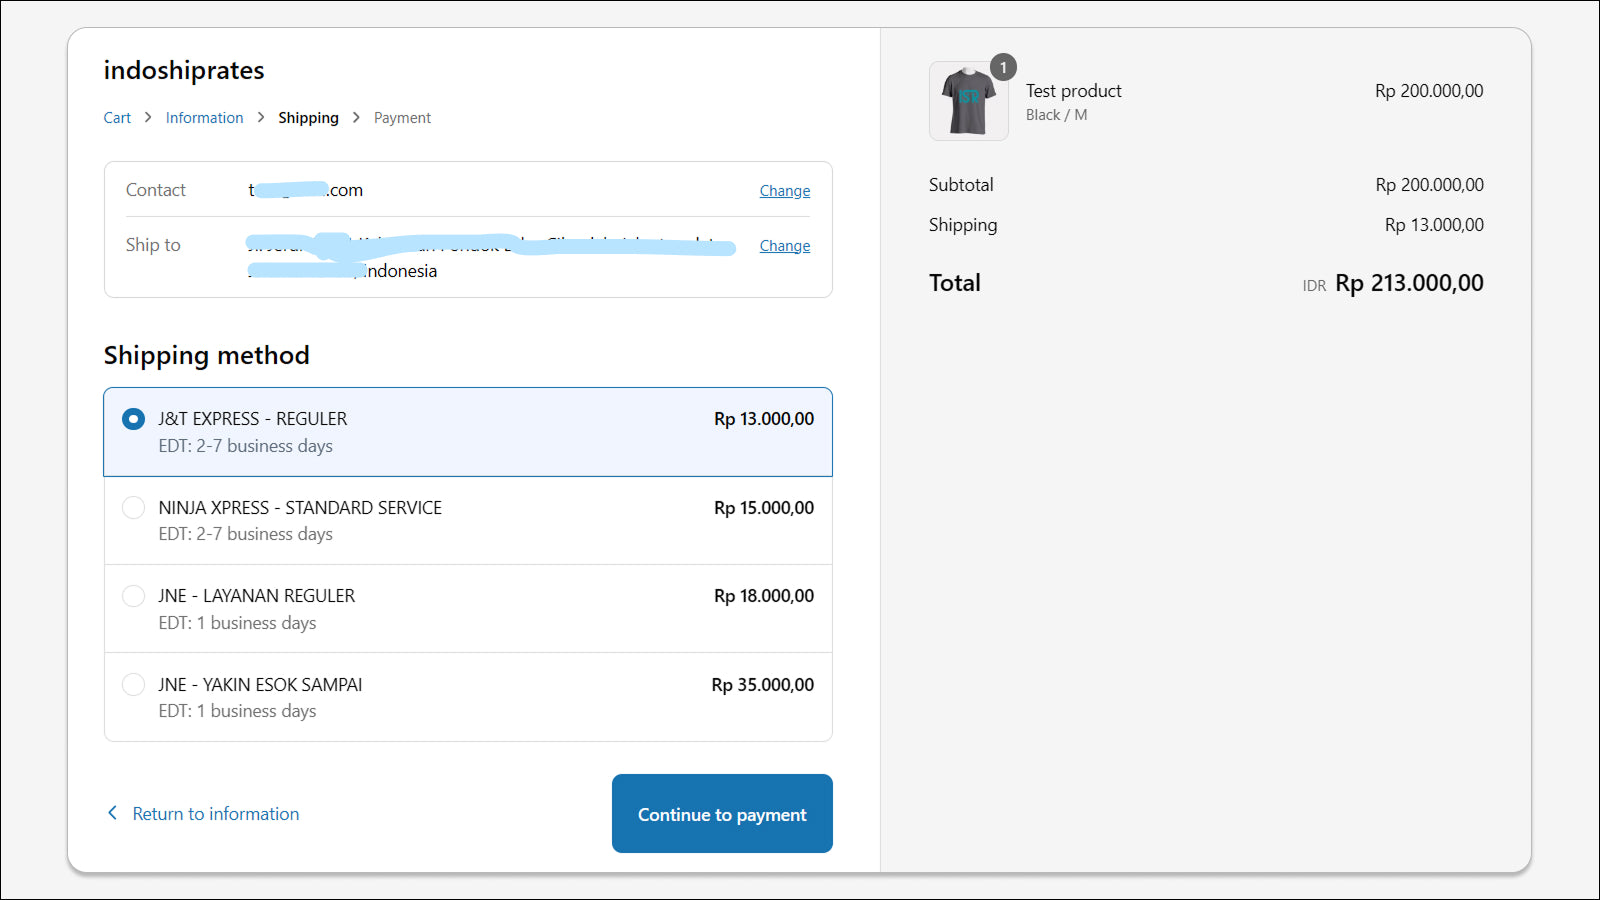Image resolution: width=1600 pixels, height=900 pixels.
Task: Select J&T EXPRESS - REGULER radio button
Action: [133, 419]
